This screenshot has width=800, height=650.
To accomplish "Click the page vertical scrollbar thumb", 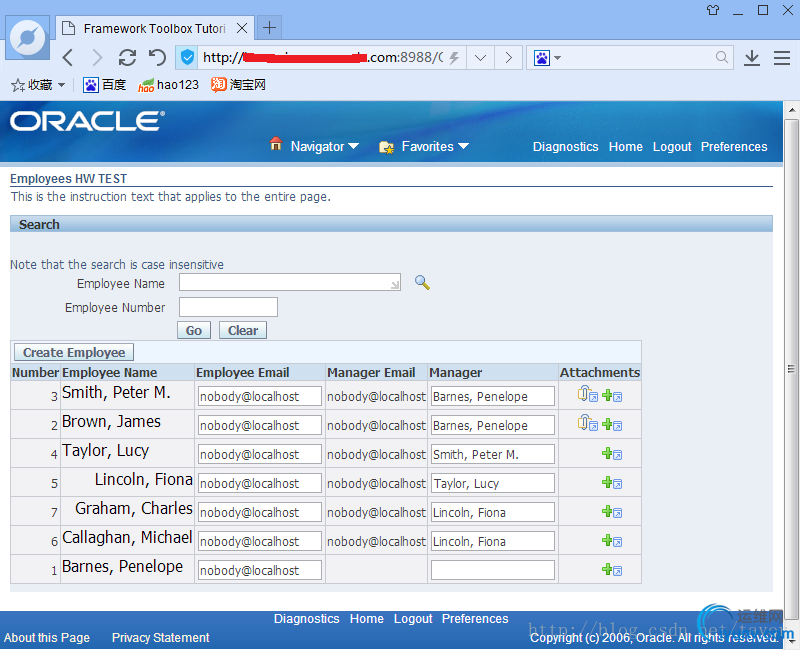I will click(791, 369).
